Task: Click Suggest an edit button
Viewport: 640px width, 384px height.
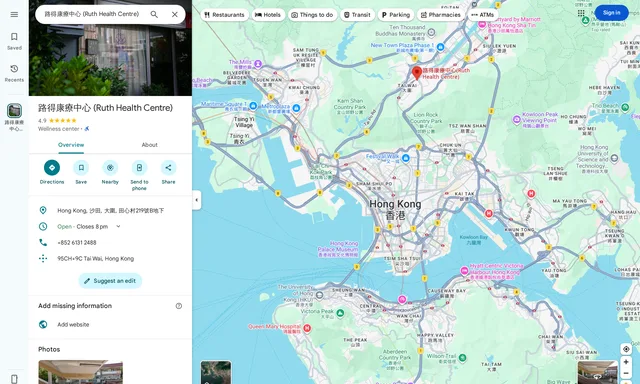Action: coord(110,281)
